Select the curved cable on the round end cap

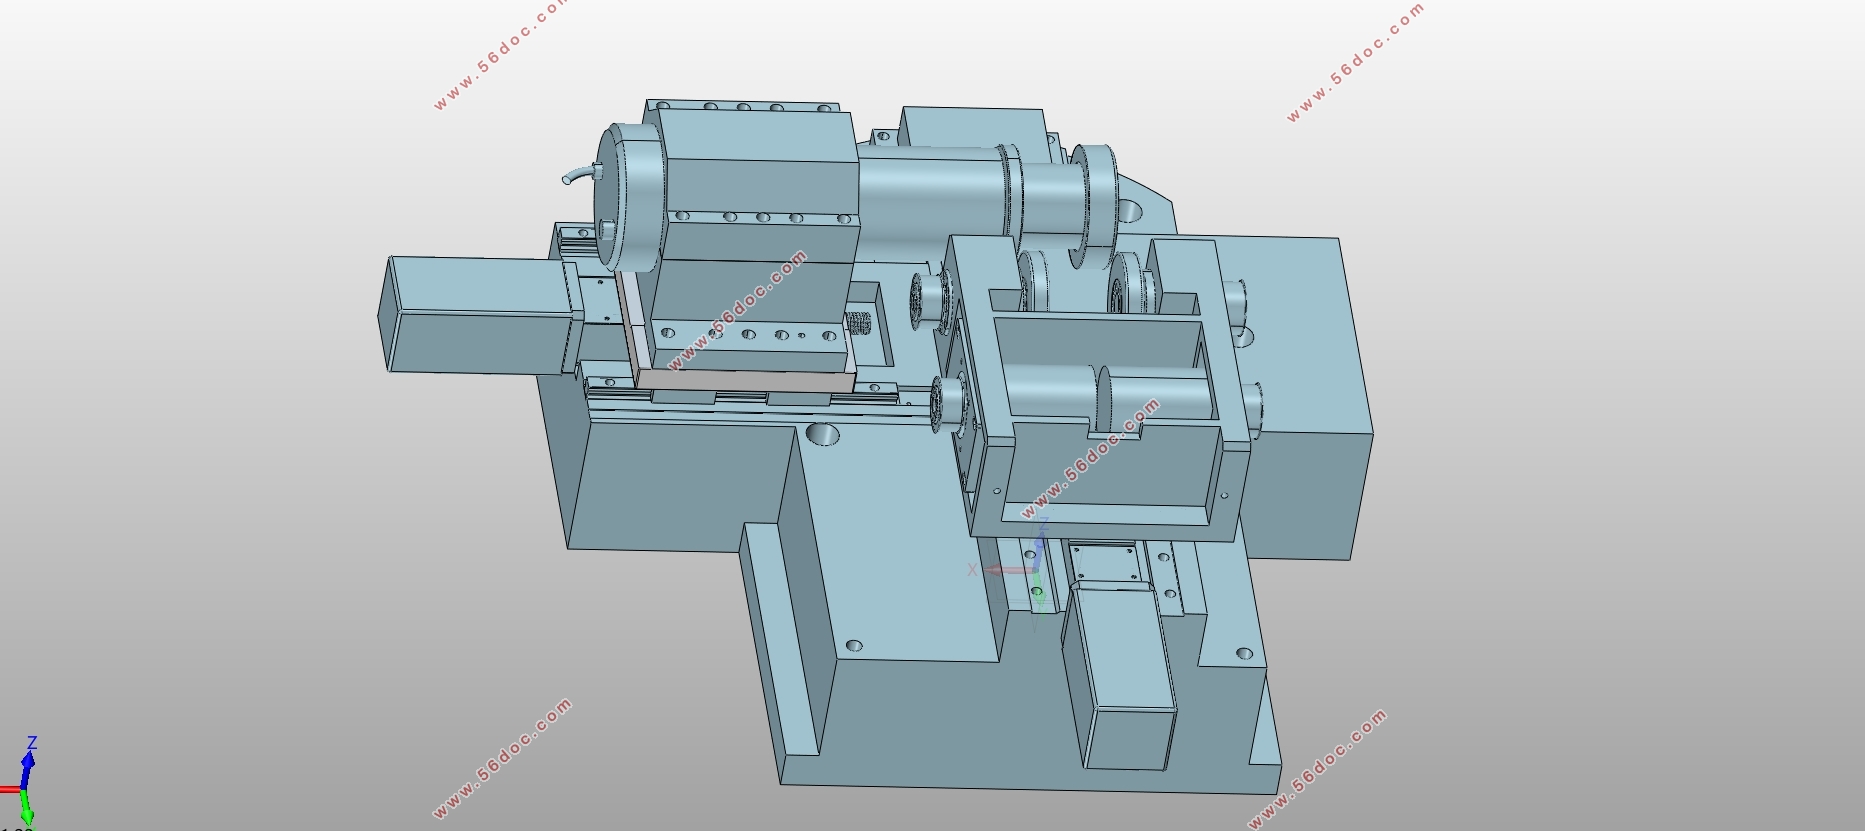(579, 176)
